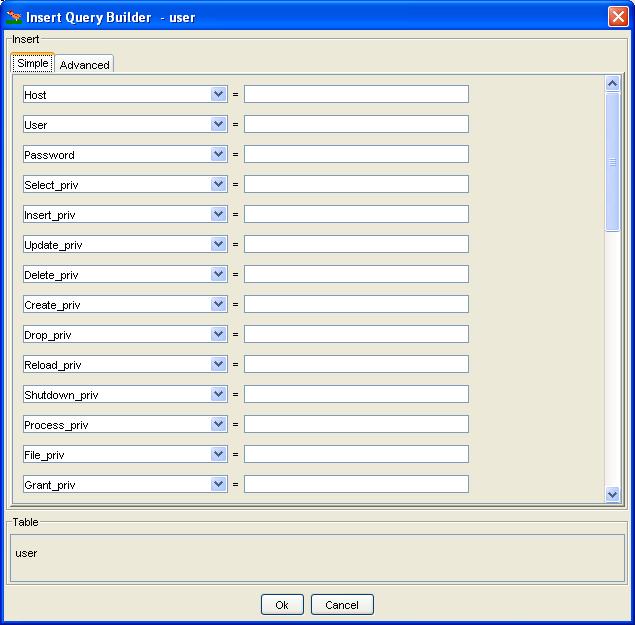Expand the Grant_priv dropdown arrow

point(219,484)
